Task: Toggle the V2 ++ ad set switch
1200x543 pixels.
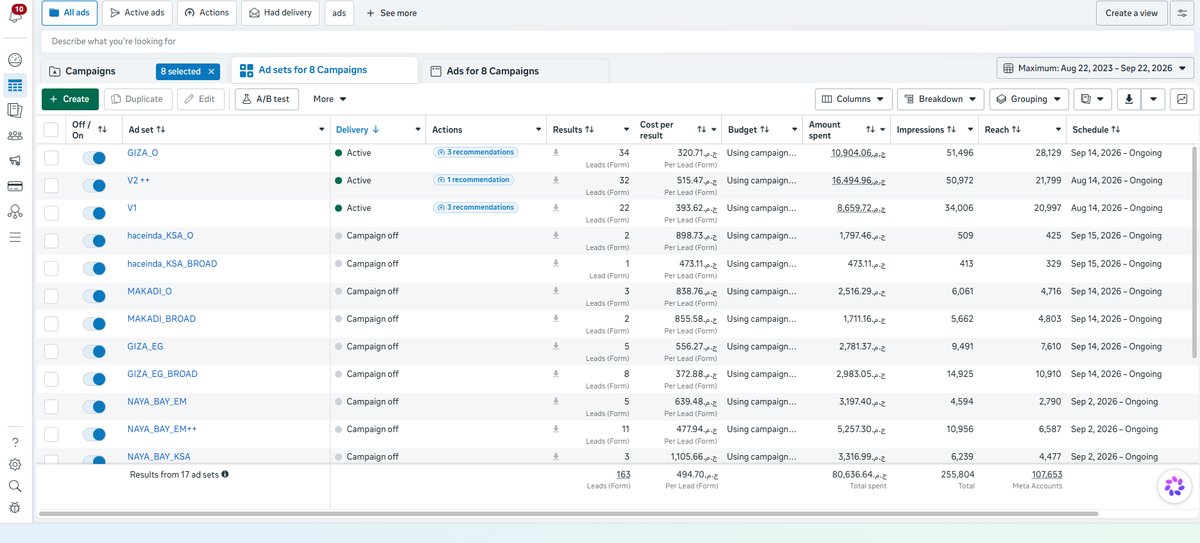Action: click(94, 185)
